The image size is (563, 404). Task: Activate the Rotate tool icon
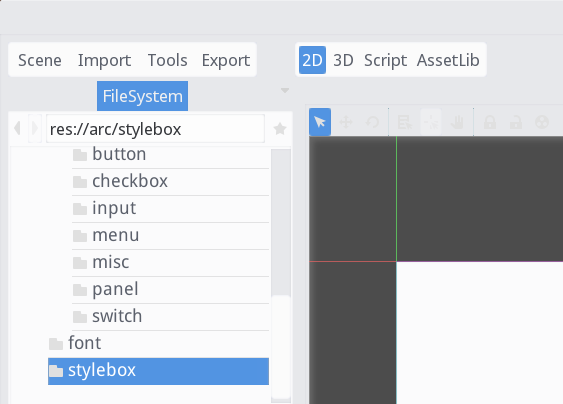coord(372,122)
